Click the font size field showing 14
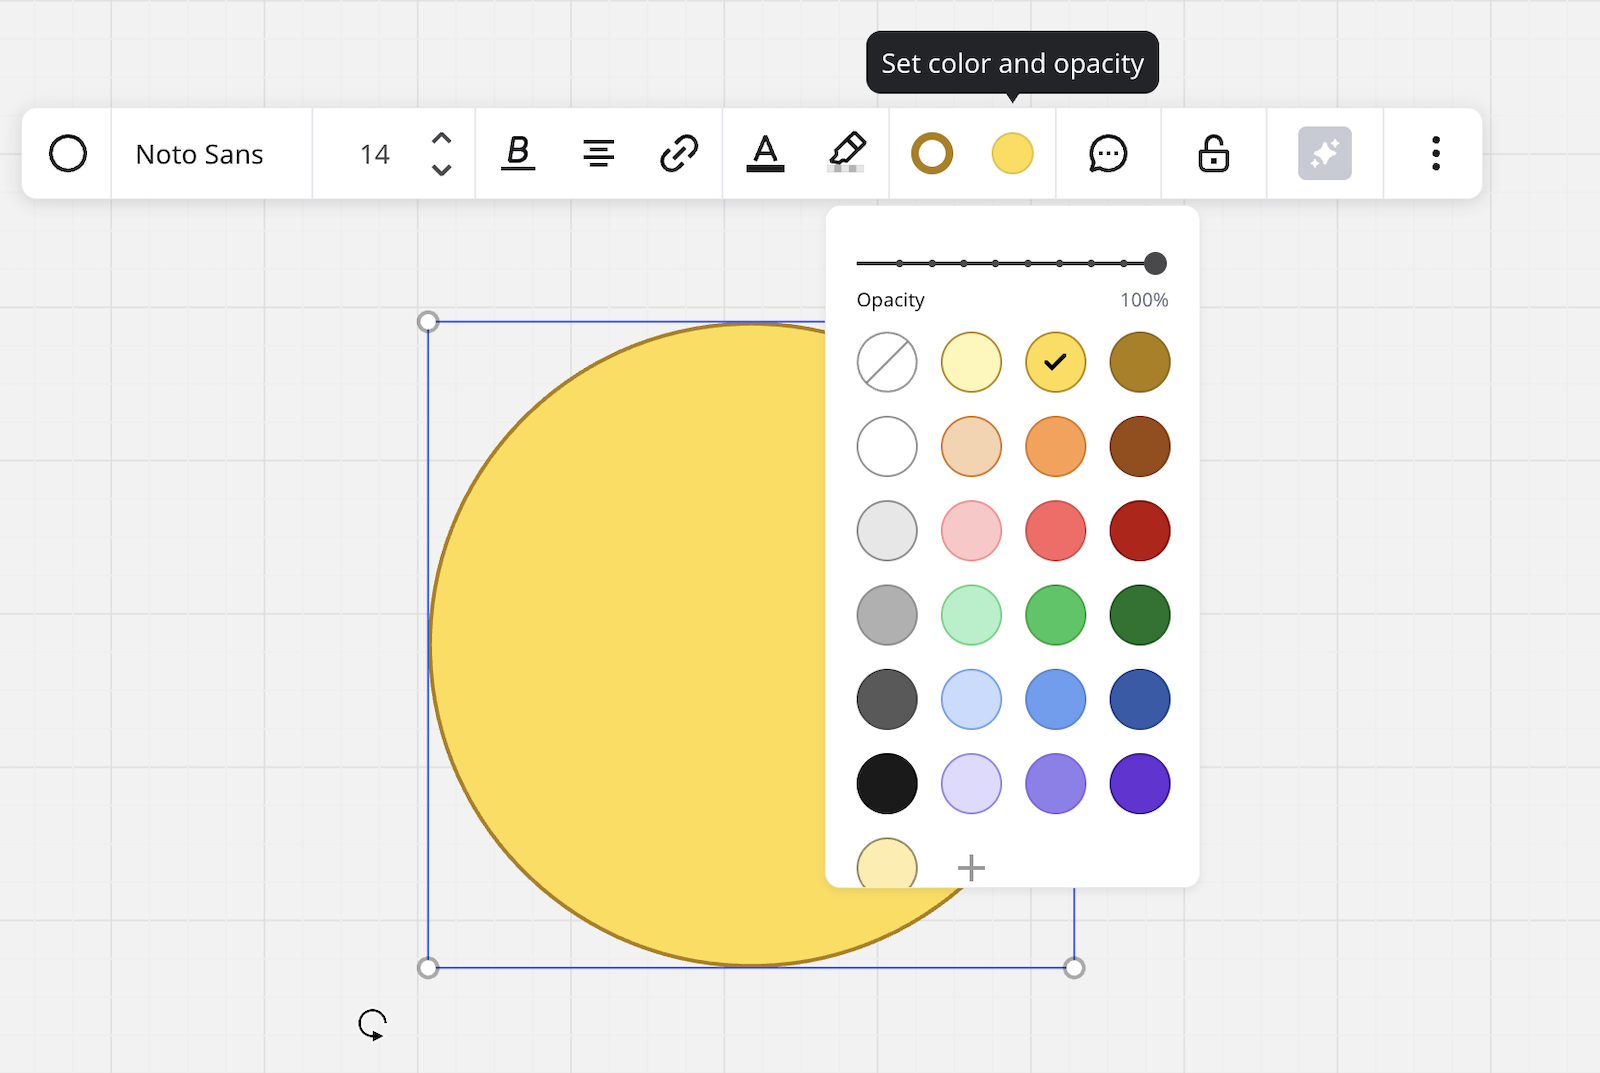The image size is (1600, 1073). point(375,155)
